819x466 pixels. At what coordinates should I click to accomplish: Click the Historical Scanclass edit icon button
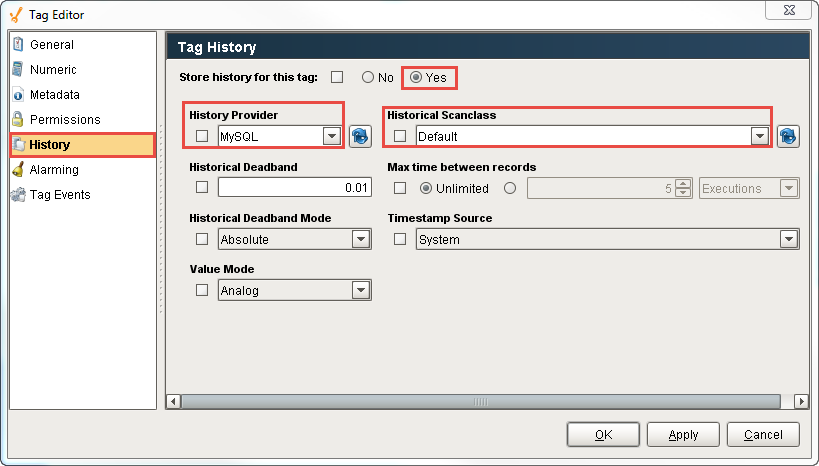(x=788, y=136)
